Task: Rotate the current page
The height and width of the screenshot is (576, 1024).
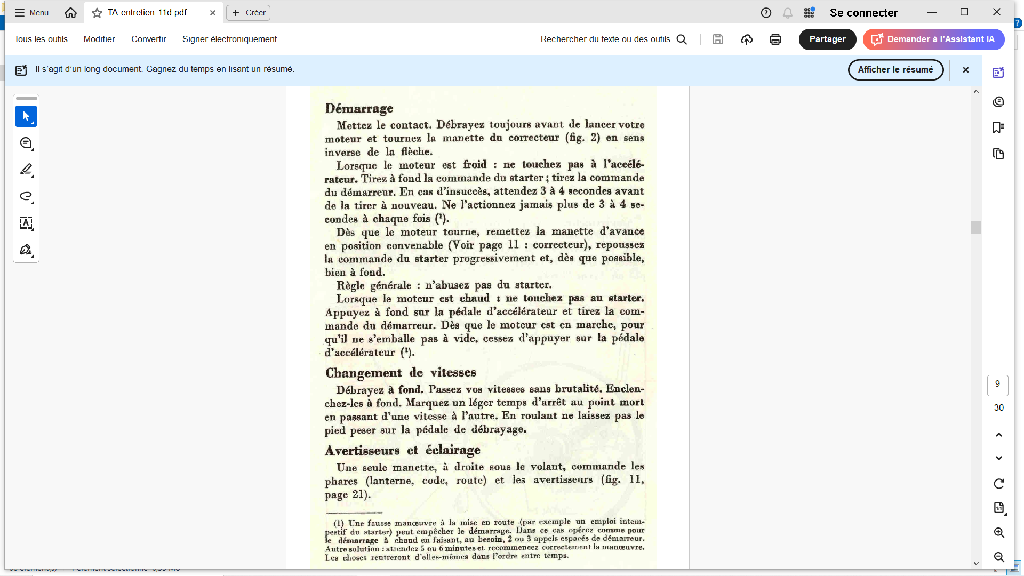Action: coord(998,481)
